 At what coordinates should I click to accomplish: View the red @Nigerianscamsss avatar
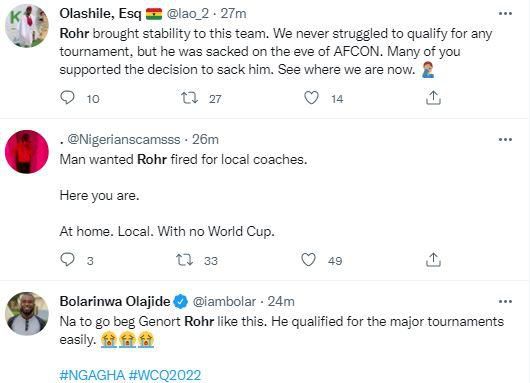[x=27, y=152]
